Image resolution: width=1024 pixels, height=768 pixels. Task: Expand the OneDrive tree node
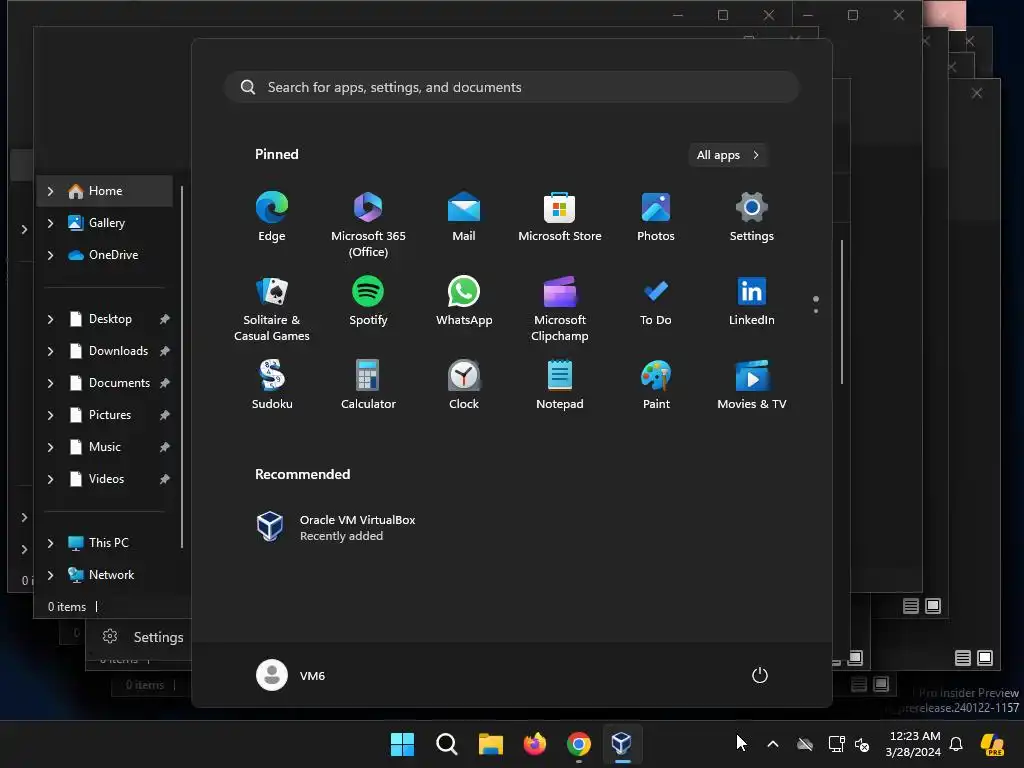[50, 255]
